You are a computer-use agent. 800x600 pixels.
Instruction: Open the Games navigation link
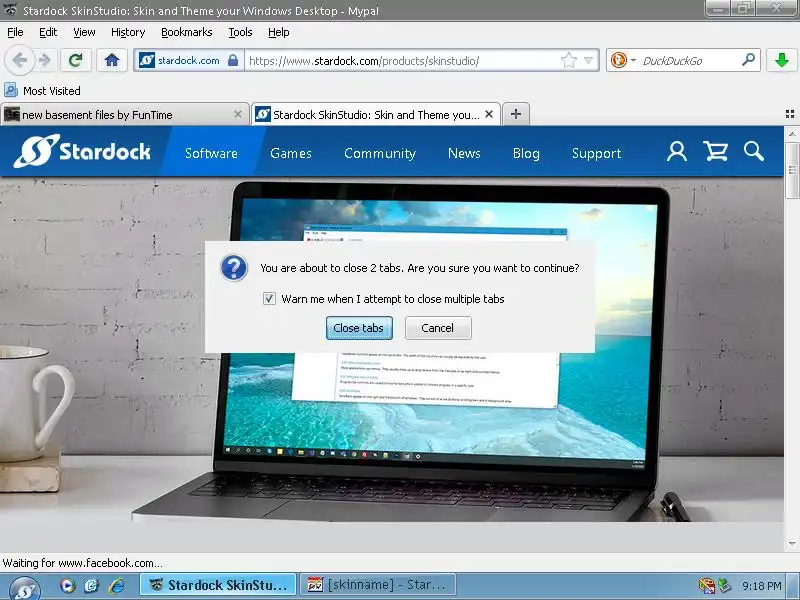click(291, 153)
